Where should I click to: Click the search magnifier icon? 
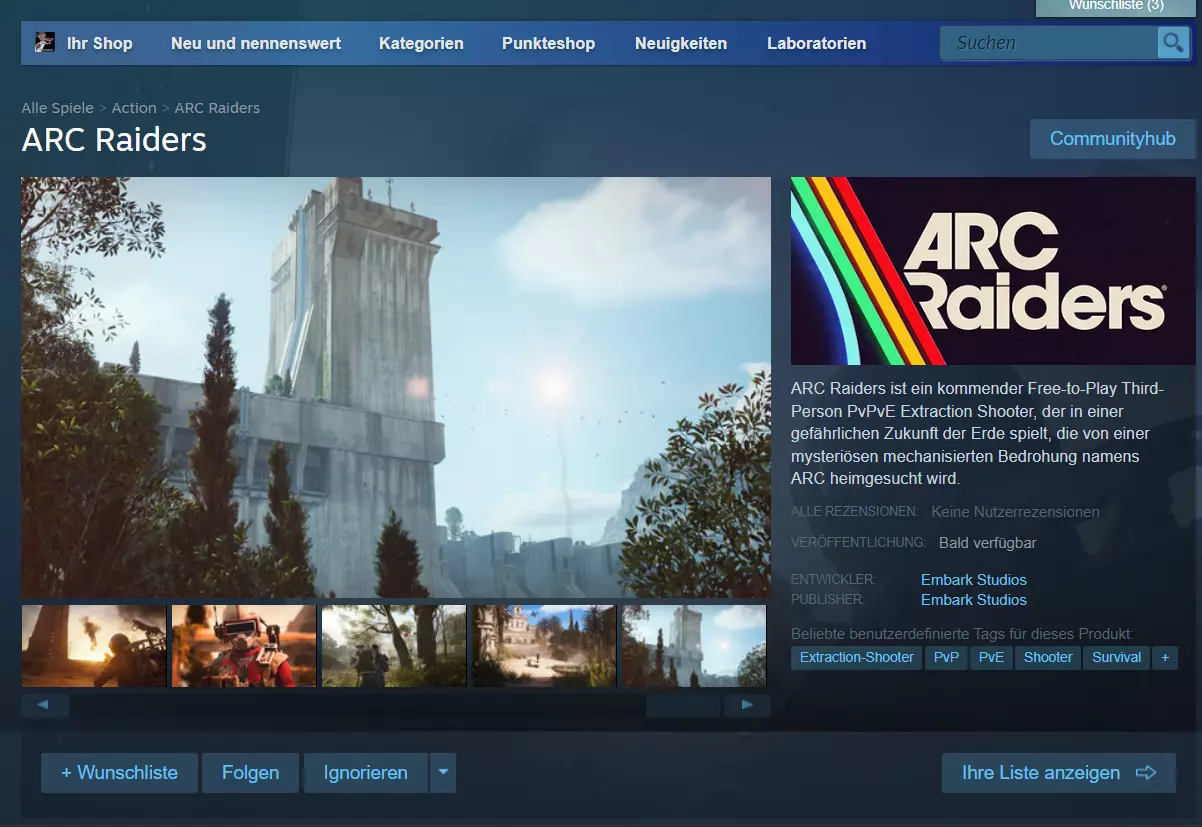pos(1172,43)
